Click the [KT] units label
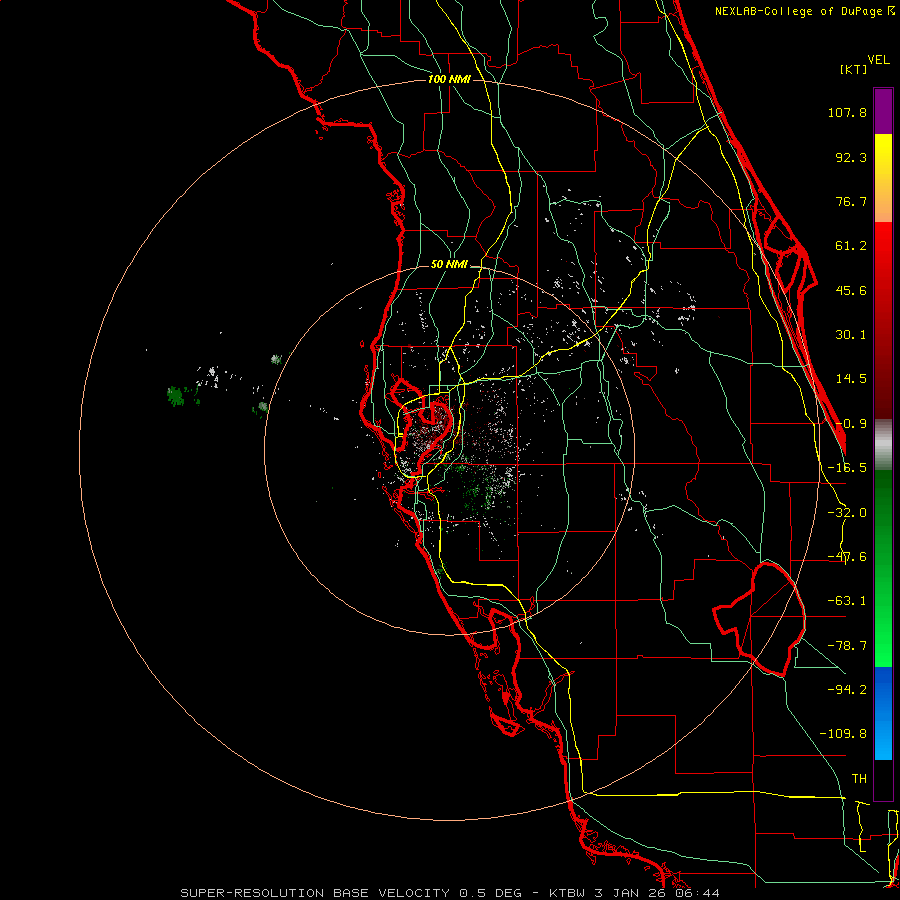 tap(854, 69)
